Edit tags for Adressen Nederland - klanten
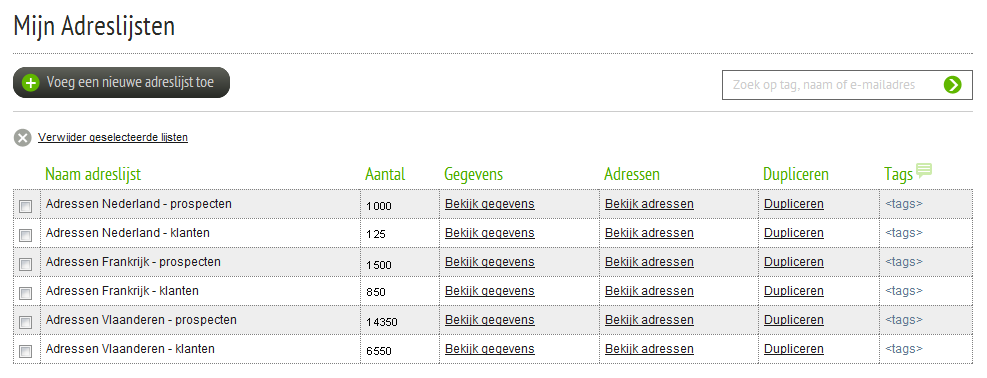987x378 pixels. click(904, 233)
